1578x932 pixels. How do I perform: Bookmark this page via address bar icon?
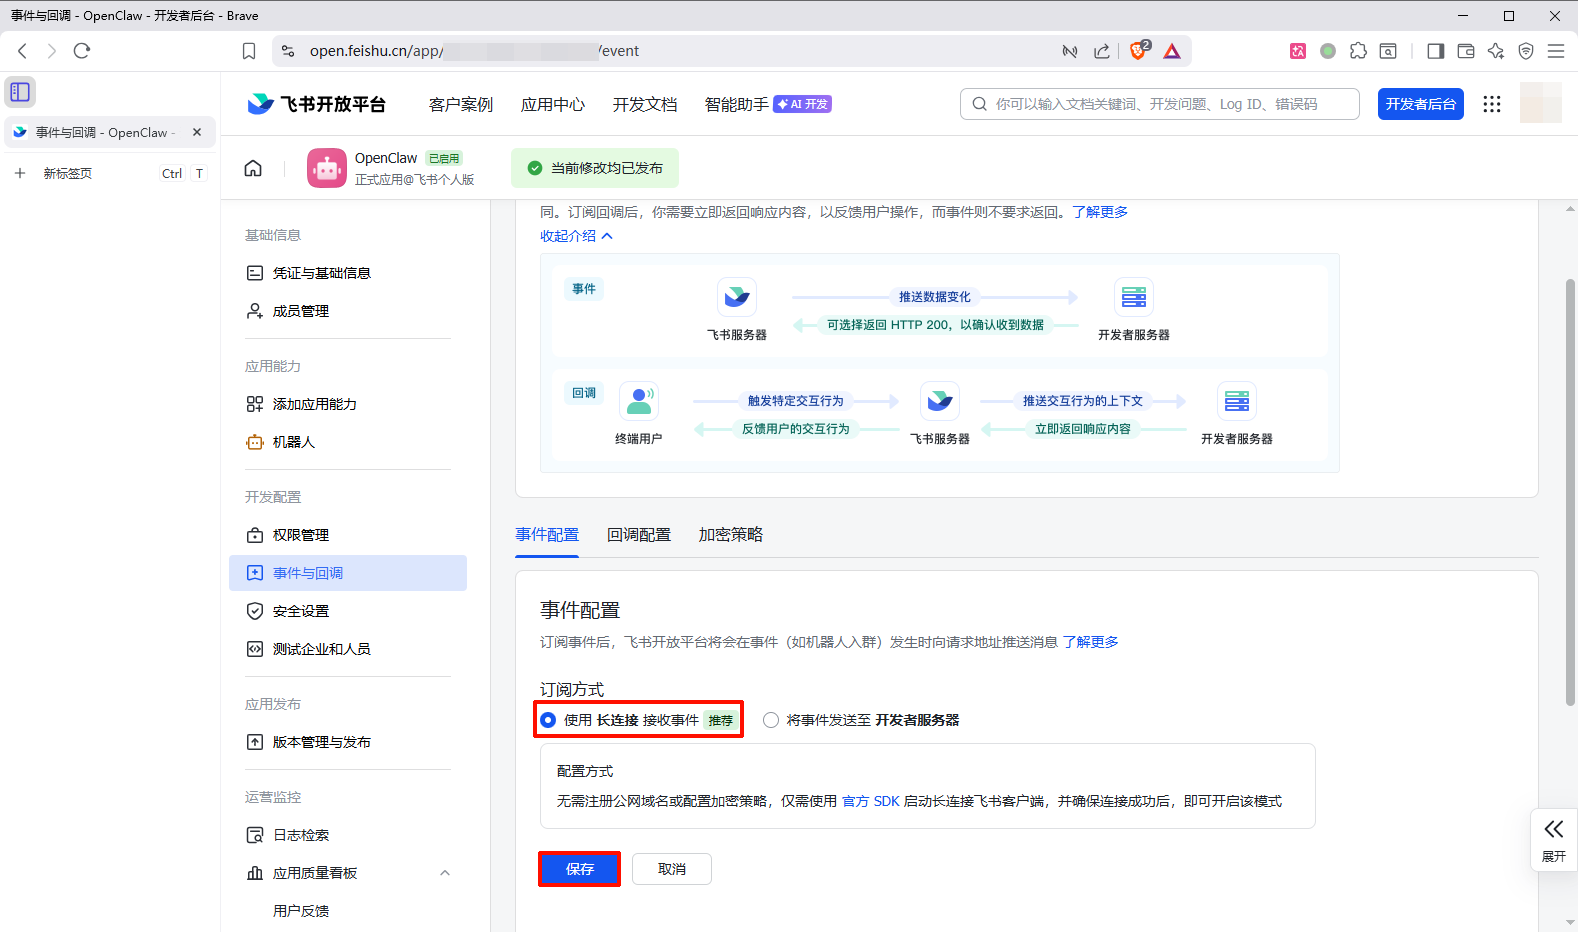249,51
